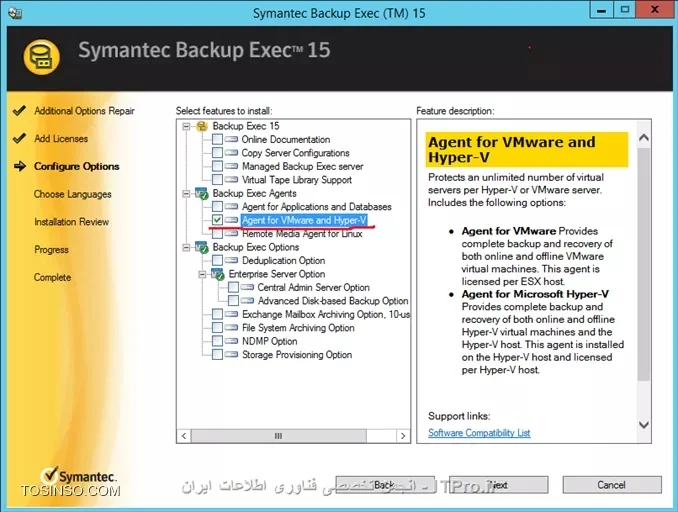This screenshot has height=512, width=678.
Task: Click the Additional Options Repair step
Action: 84,111
